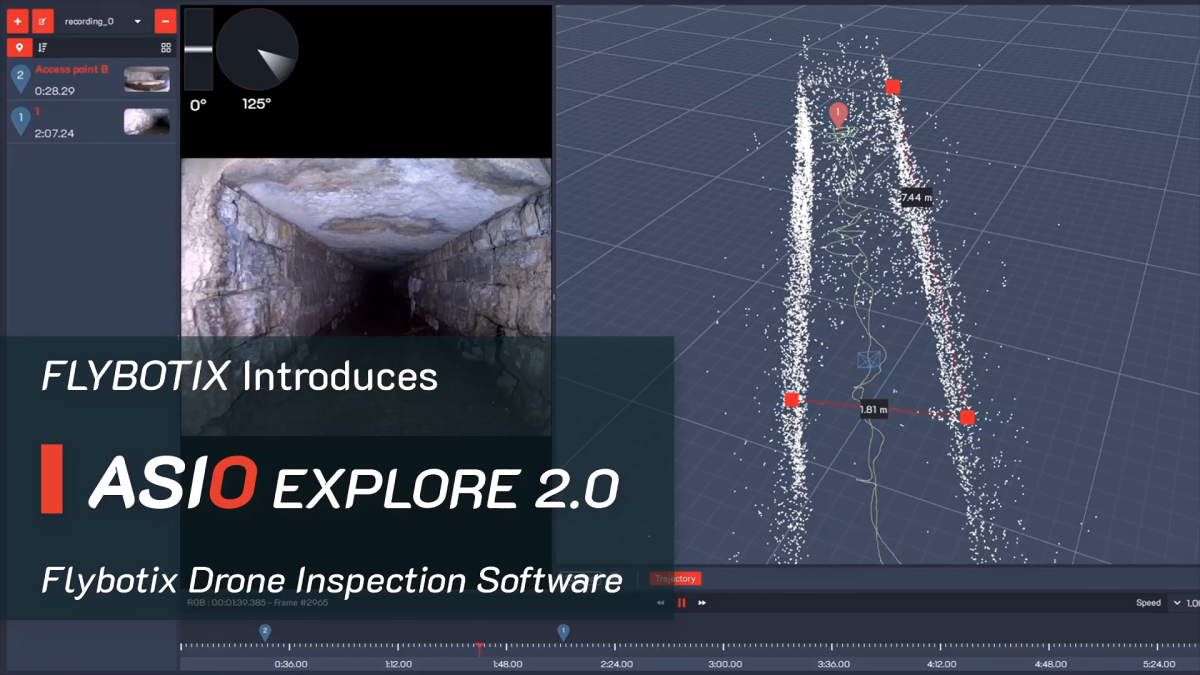Click the rewind button
Viewport: 1200px width, 675px height.
click(x=660, y=603)
